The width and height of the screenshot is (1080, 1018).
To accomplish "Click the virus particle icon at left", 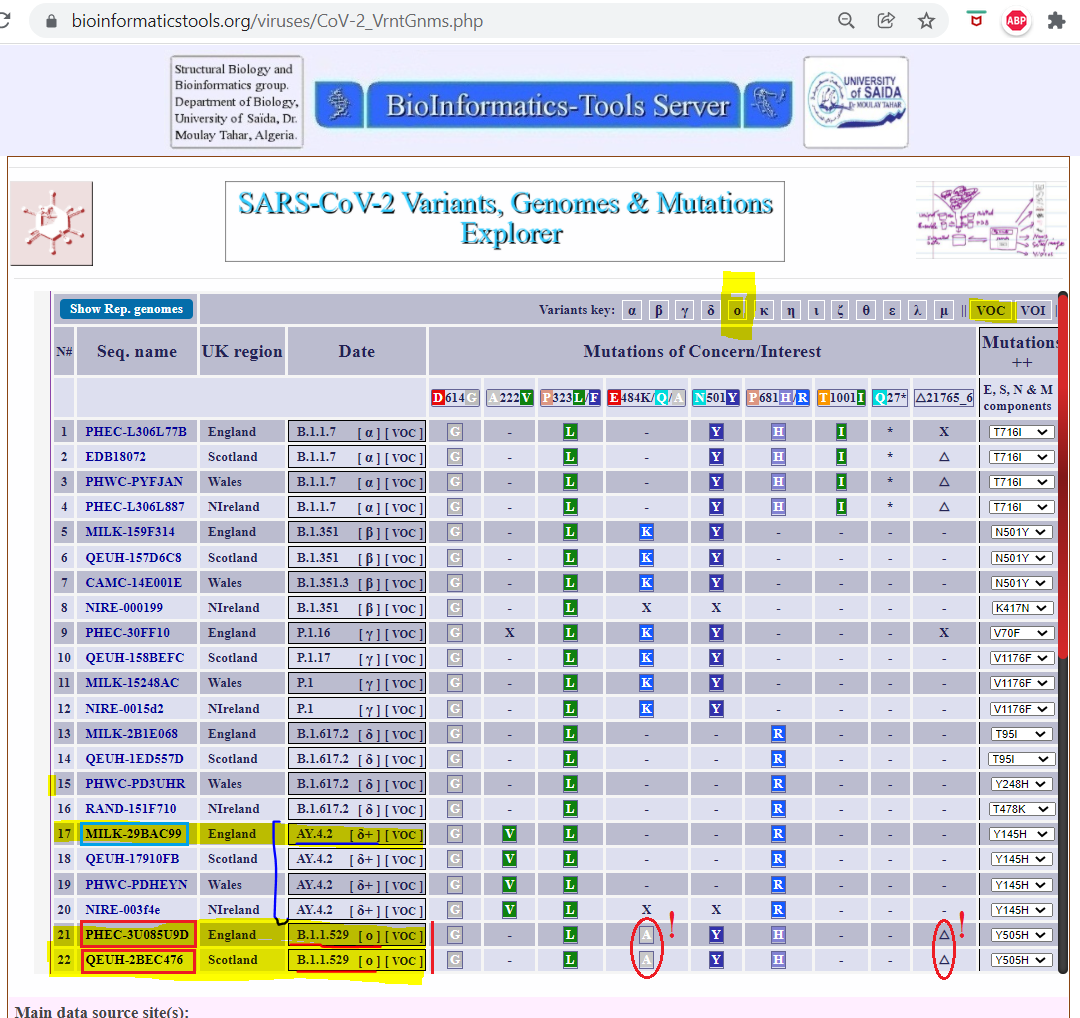I will [51, 222].
